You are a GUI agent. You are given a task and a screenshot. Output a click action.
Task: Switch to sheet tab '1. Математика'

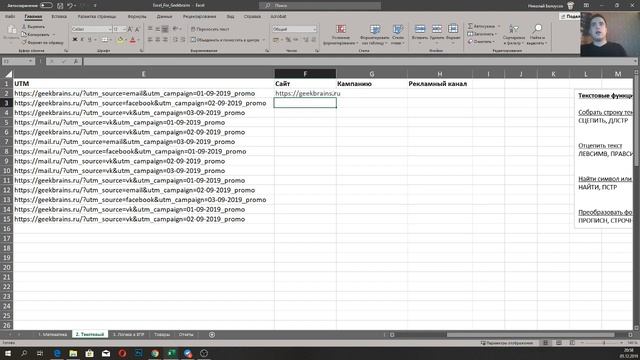point(53,334)
